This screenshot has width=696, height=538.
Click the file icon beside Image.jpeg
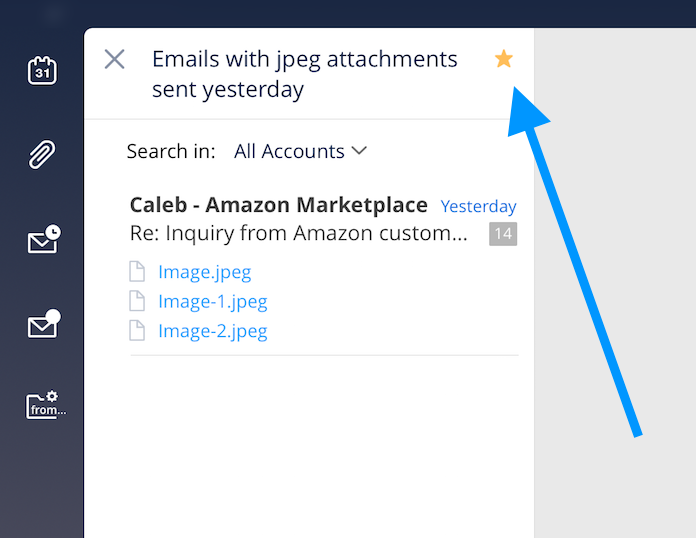tap(137, 271)
